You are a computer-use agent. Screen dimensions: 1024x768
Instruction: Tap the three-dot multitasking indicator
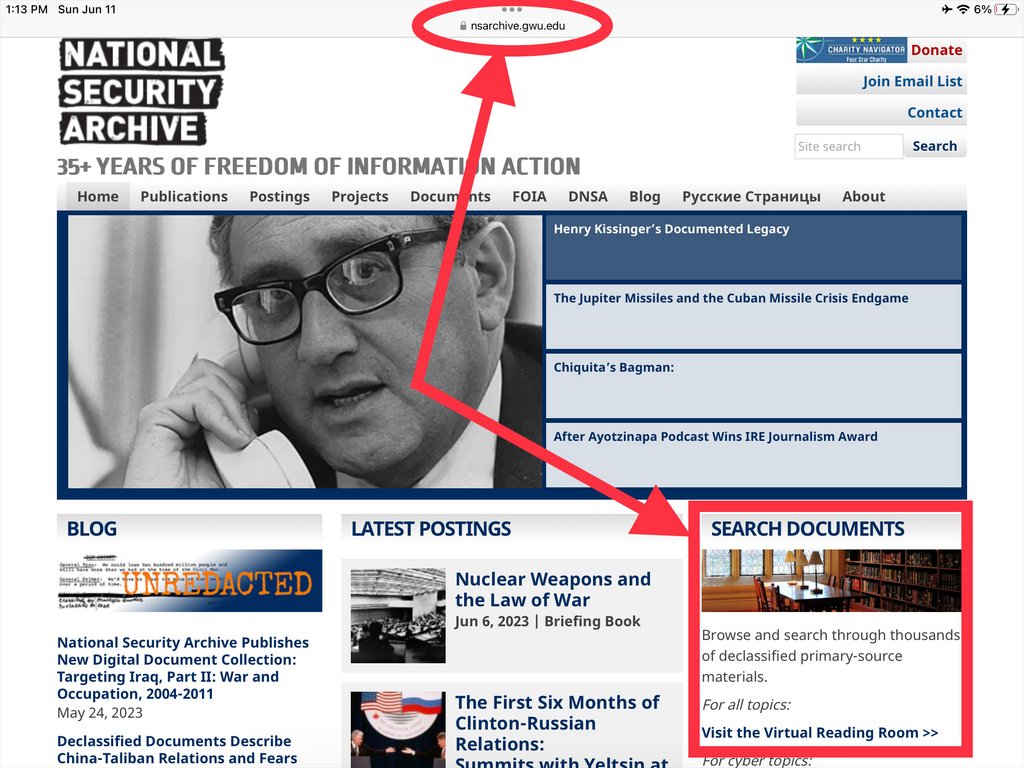pyautogui.click(x=511, y=9)
